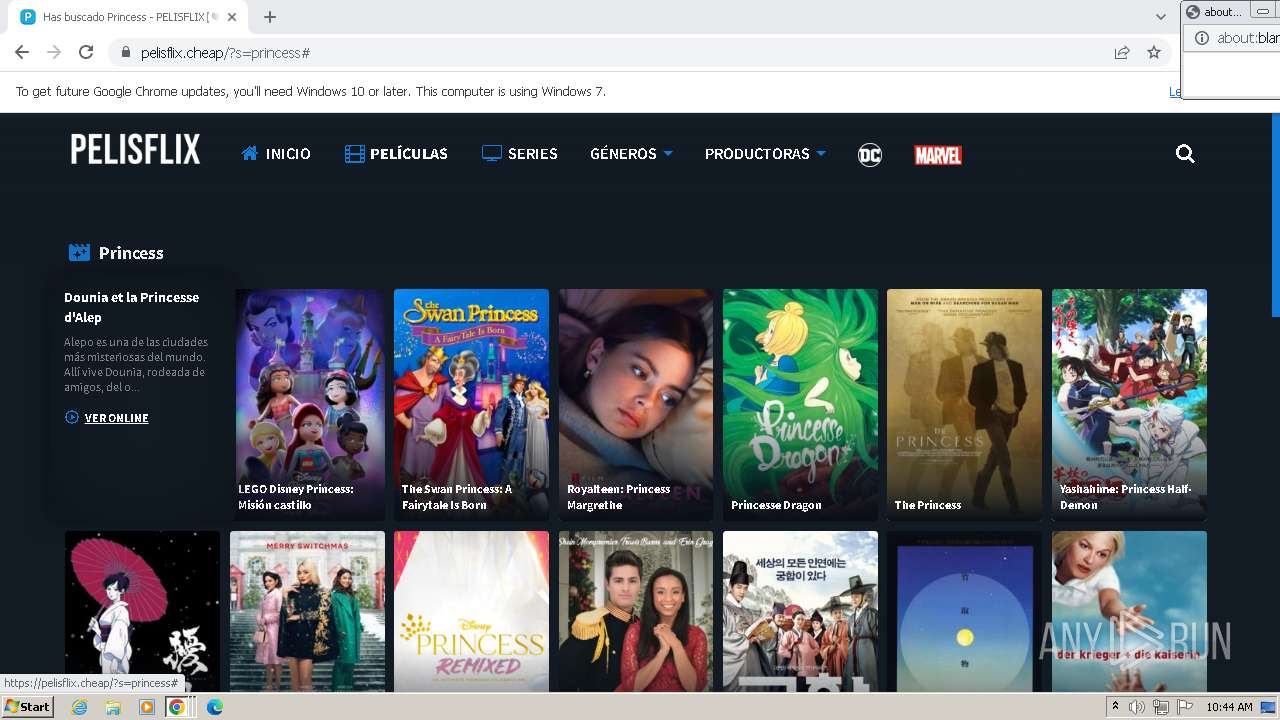Open Microsoft Edge from taskbar
1280x720 pixels.
click(x=215, y=707)
